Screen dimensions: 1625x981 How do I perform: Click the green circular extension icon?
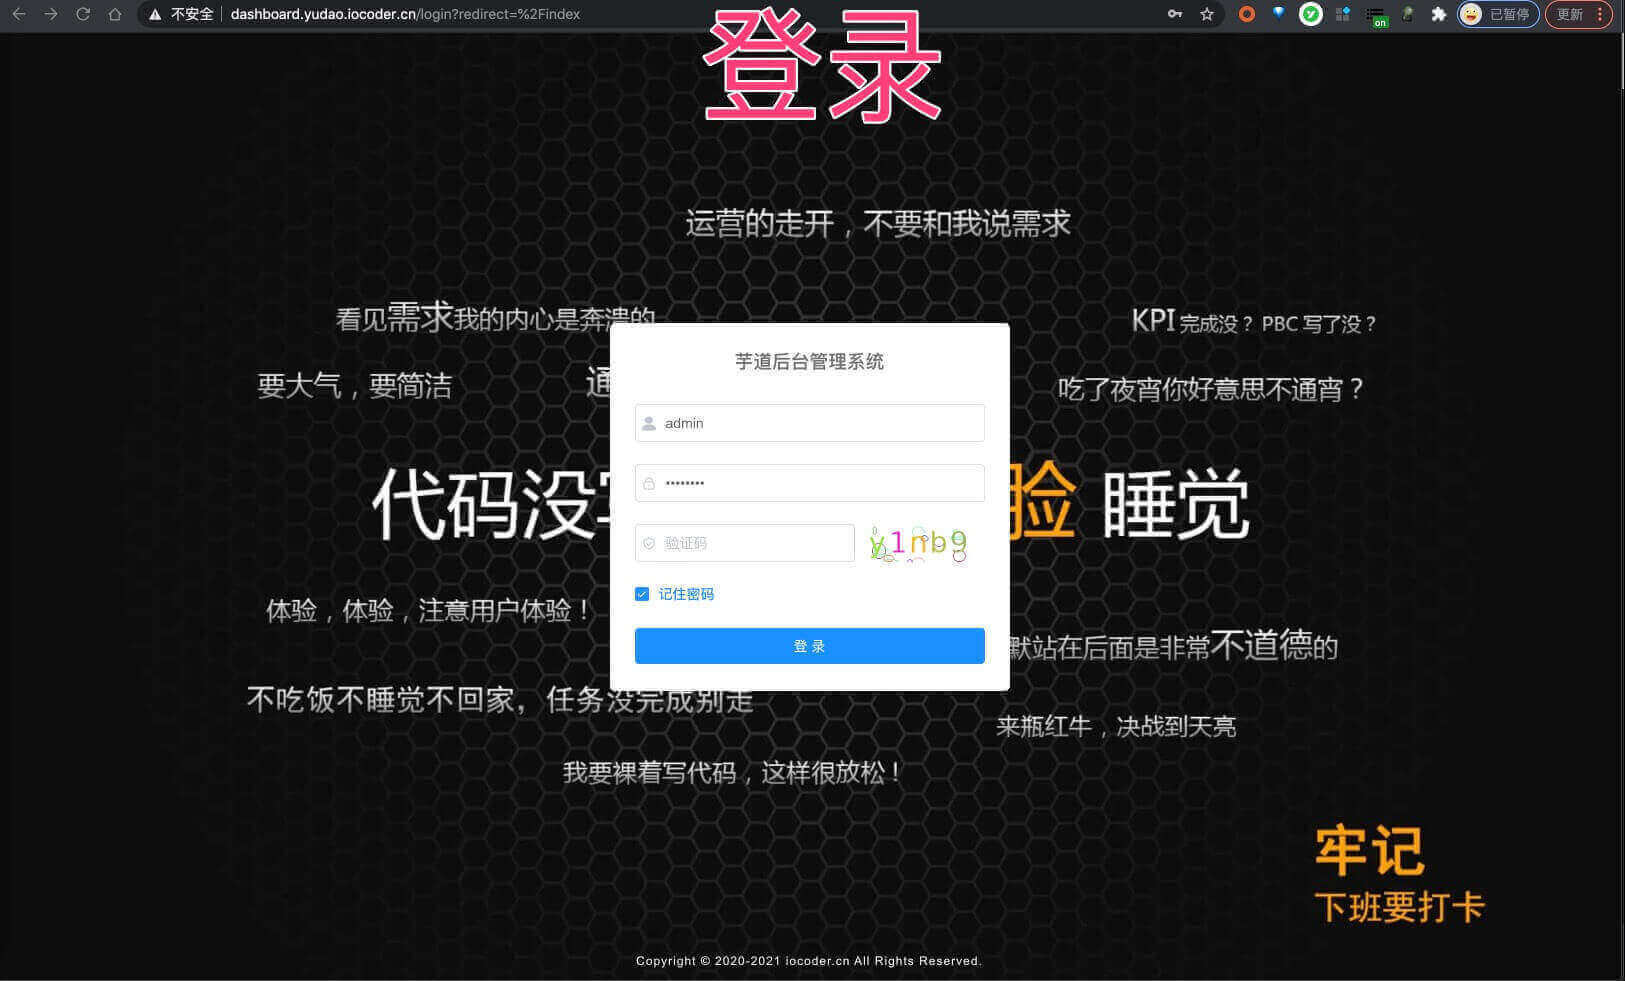tap(1310, 14)
